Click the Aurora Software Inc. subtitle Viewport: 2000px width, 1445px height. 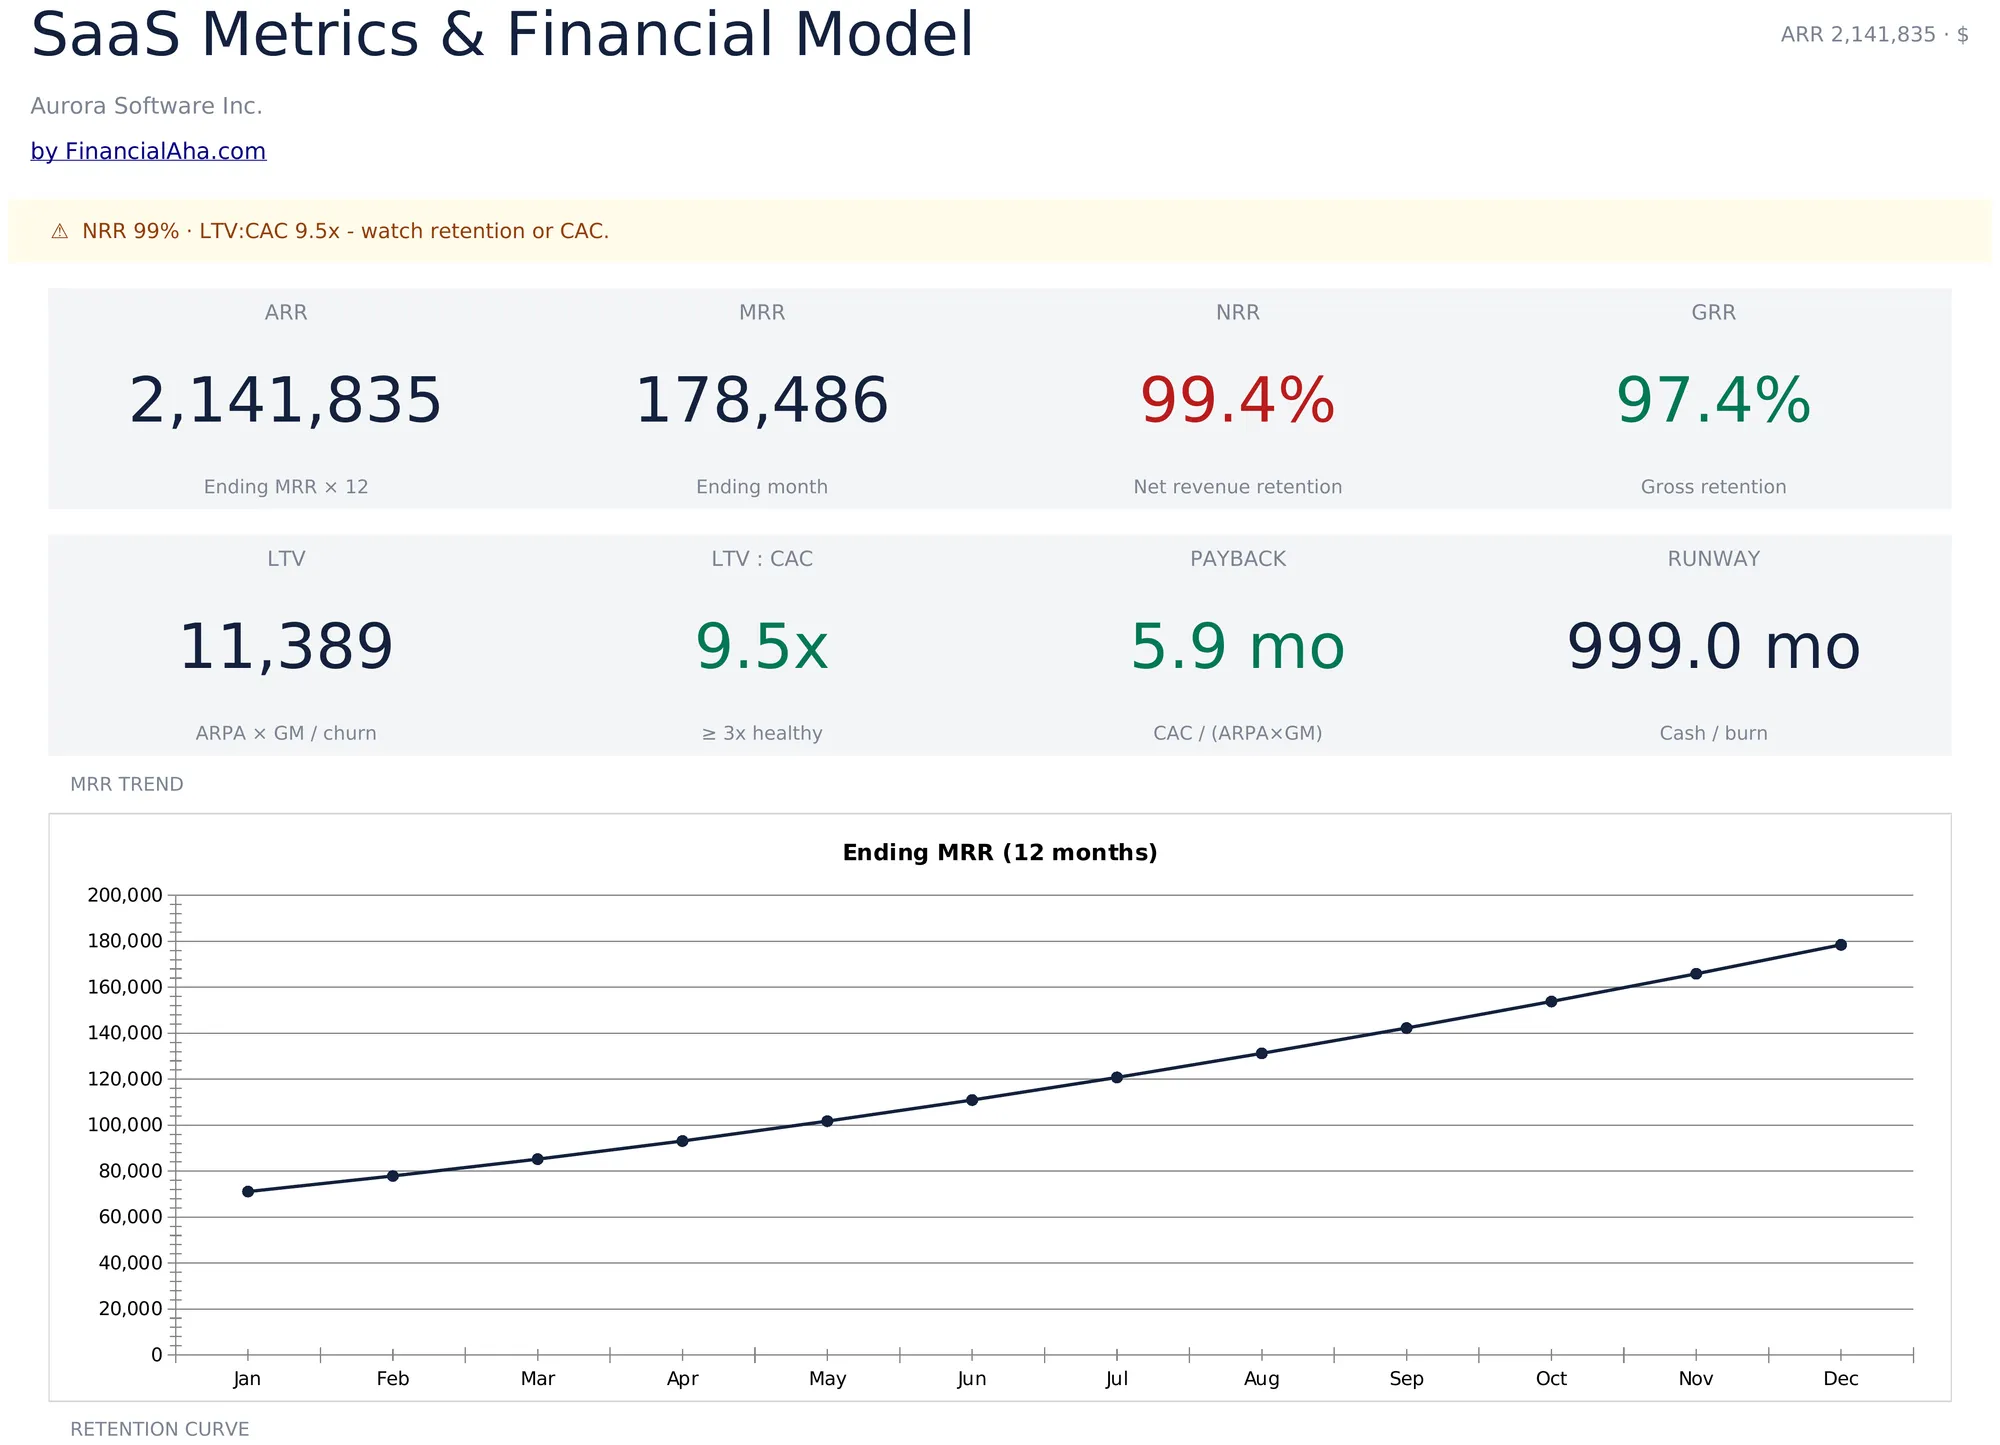(x=147, y=106)
